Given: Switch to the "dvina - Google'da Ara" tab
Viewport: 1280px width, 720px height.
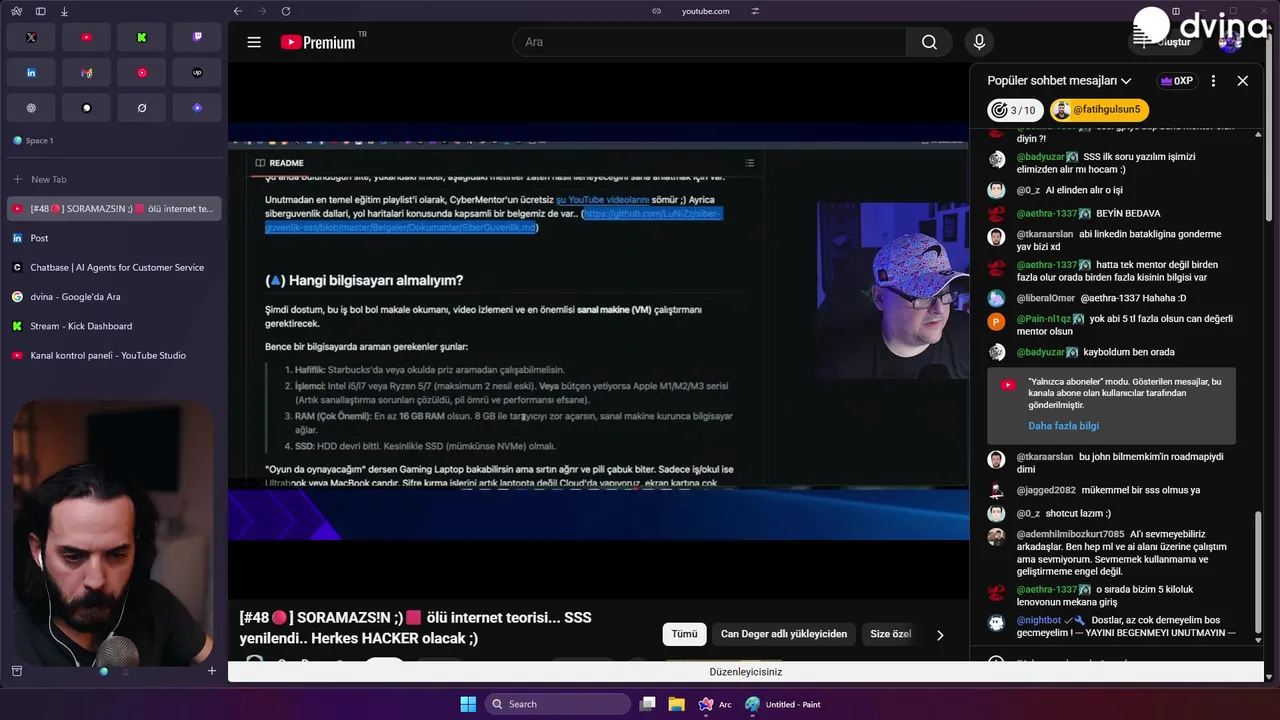Looking at the screenshot, I should (x=114, y=296).
